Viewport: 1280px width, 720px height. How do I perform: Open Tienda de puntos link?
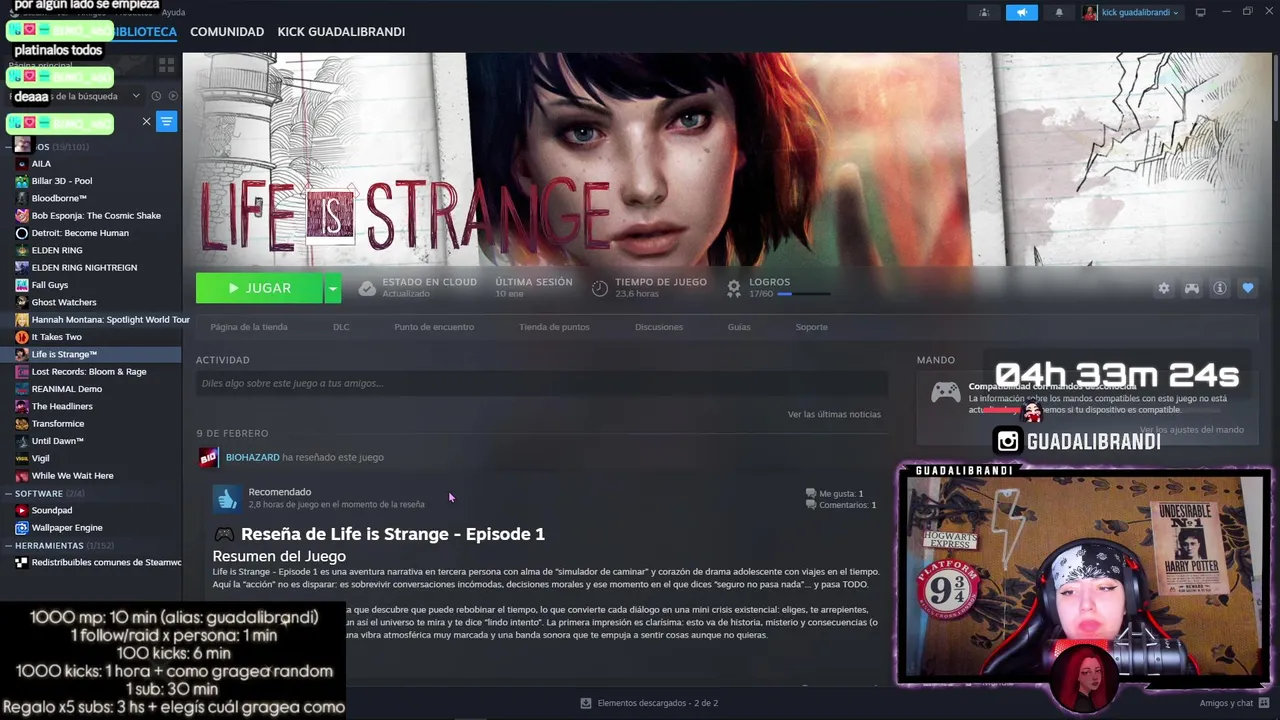[x=554, y=327]
